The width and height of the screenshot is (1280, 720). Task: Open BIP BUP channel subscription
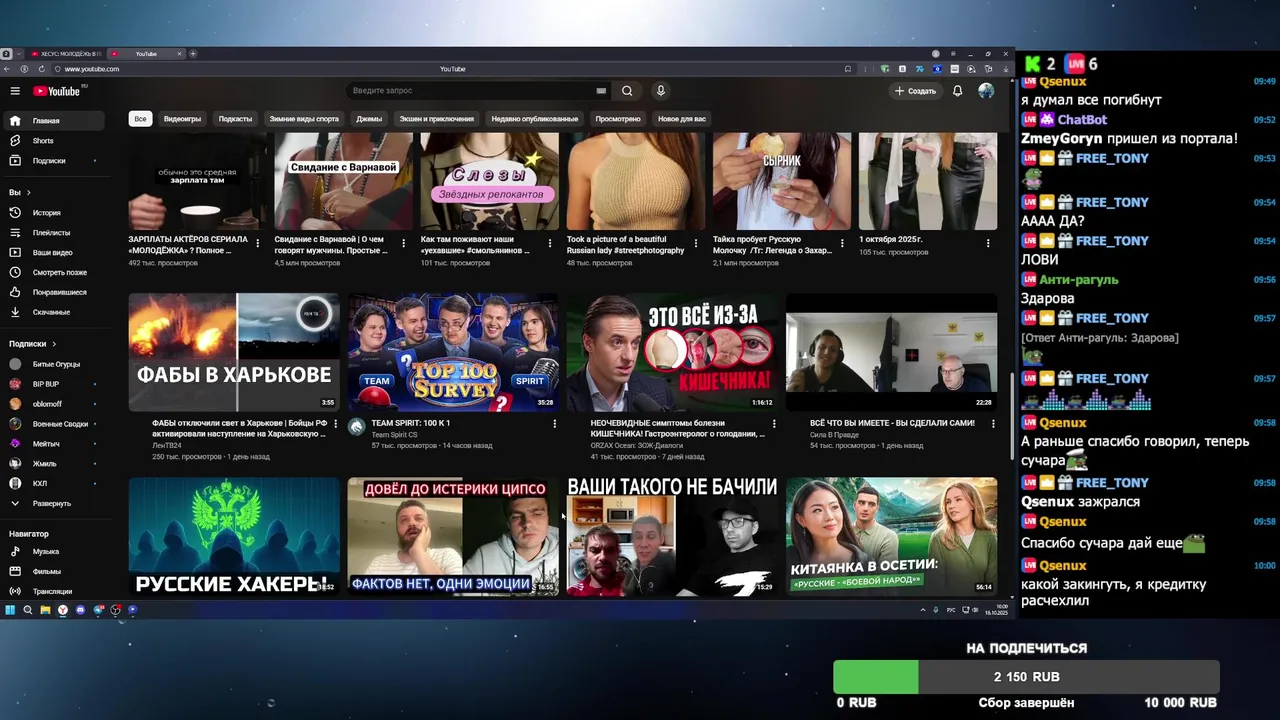53,384
